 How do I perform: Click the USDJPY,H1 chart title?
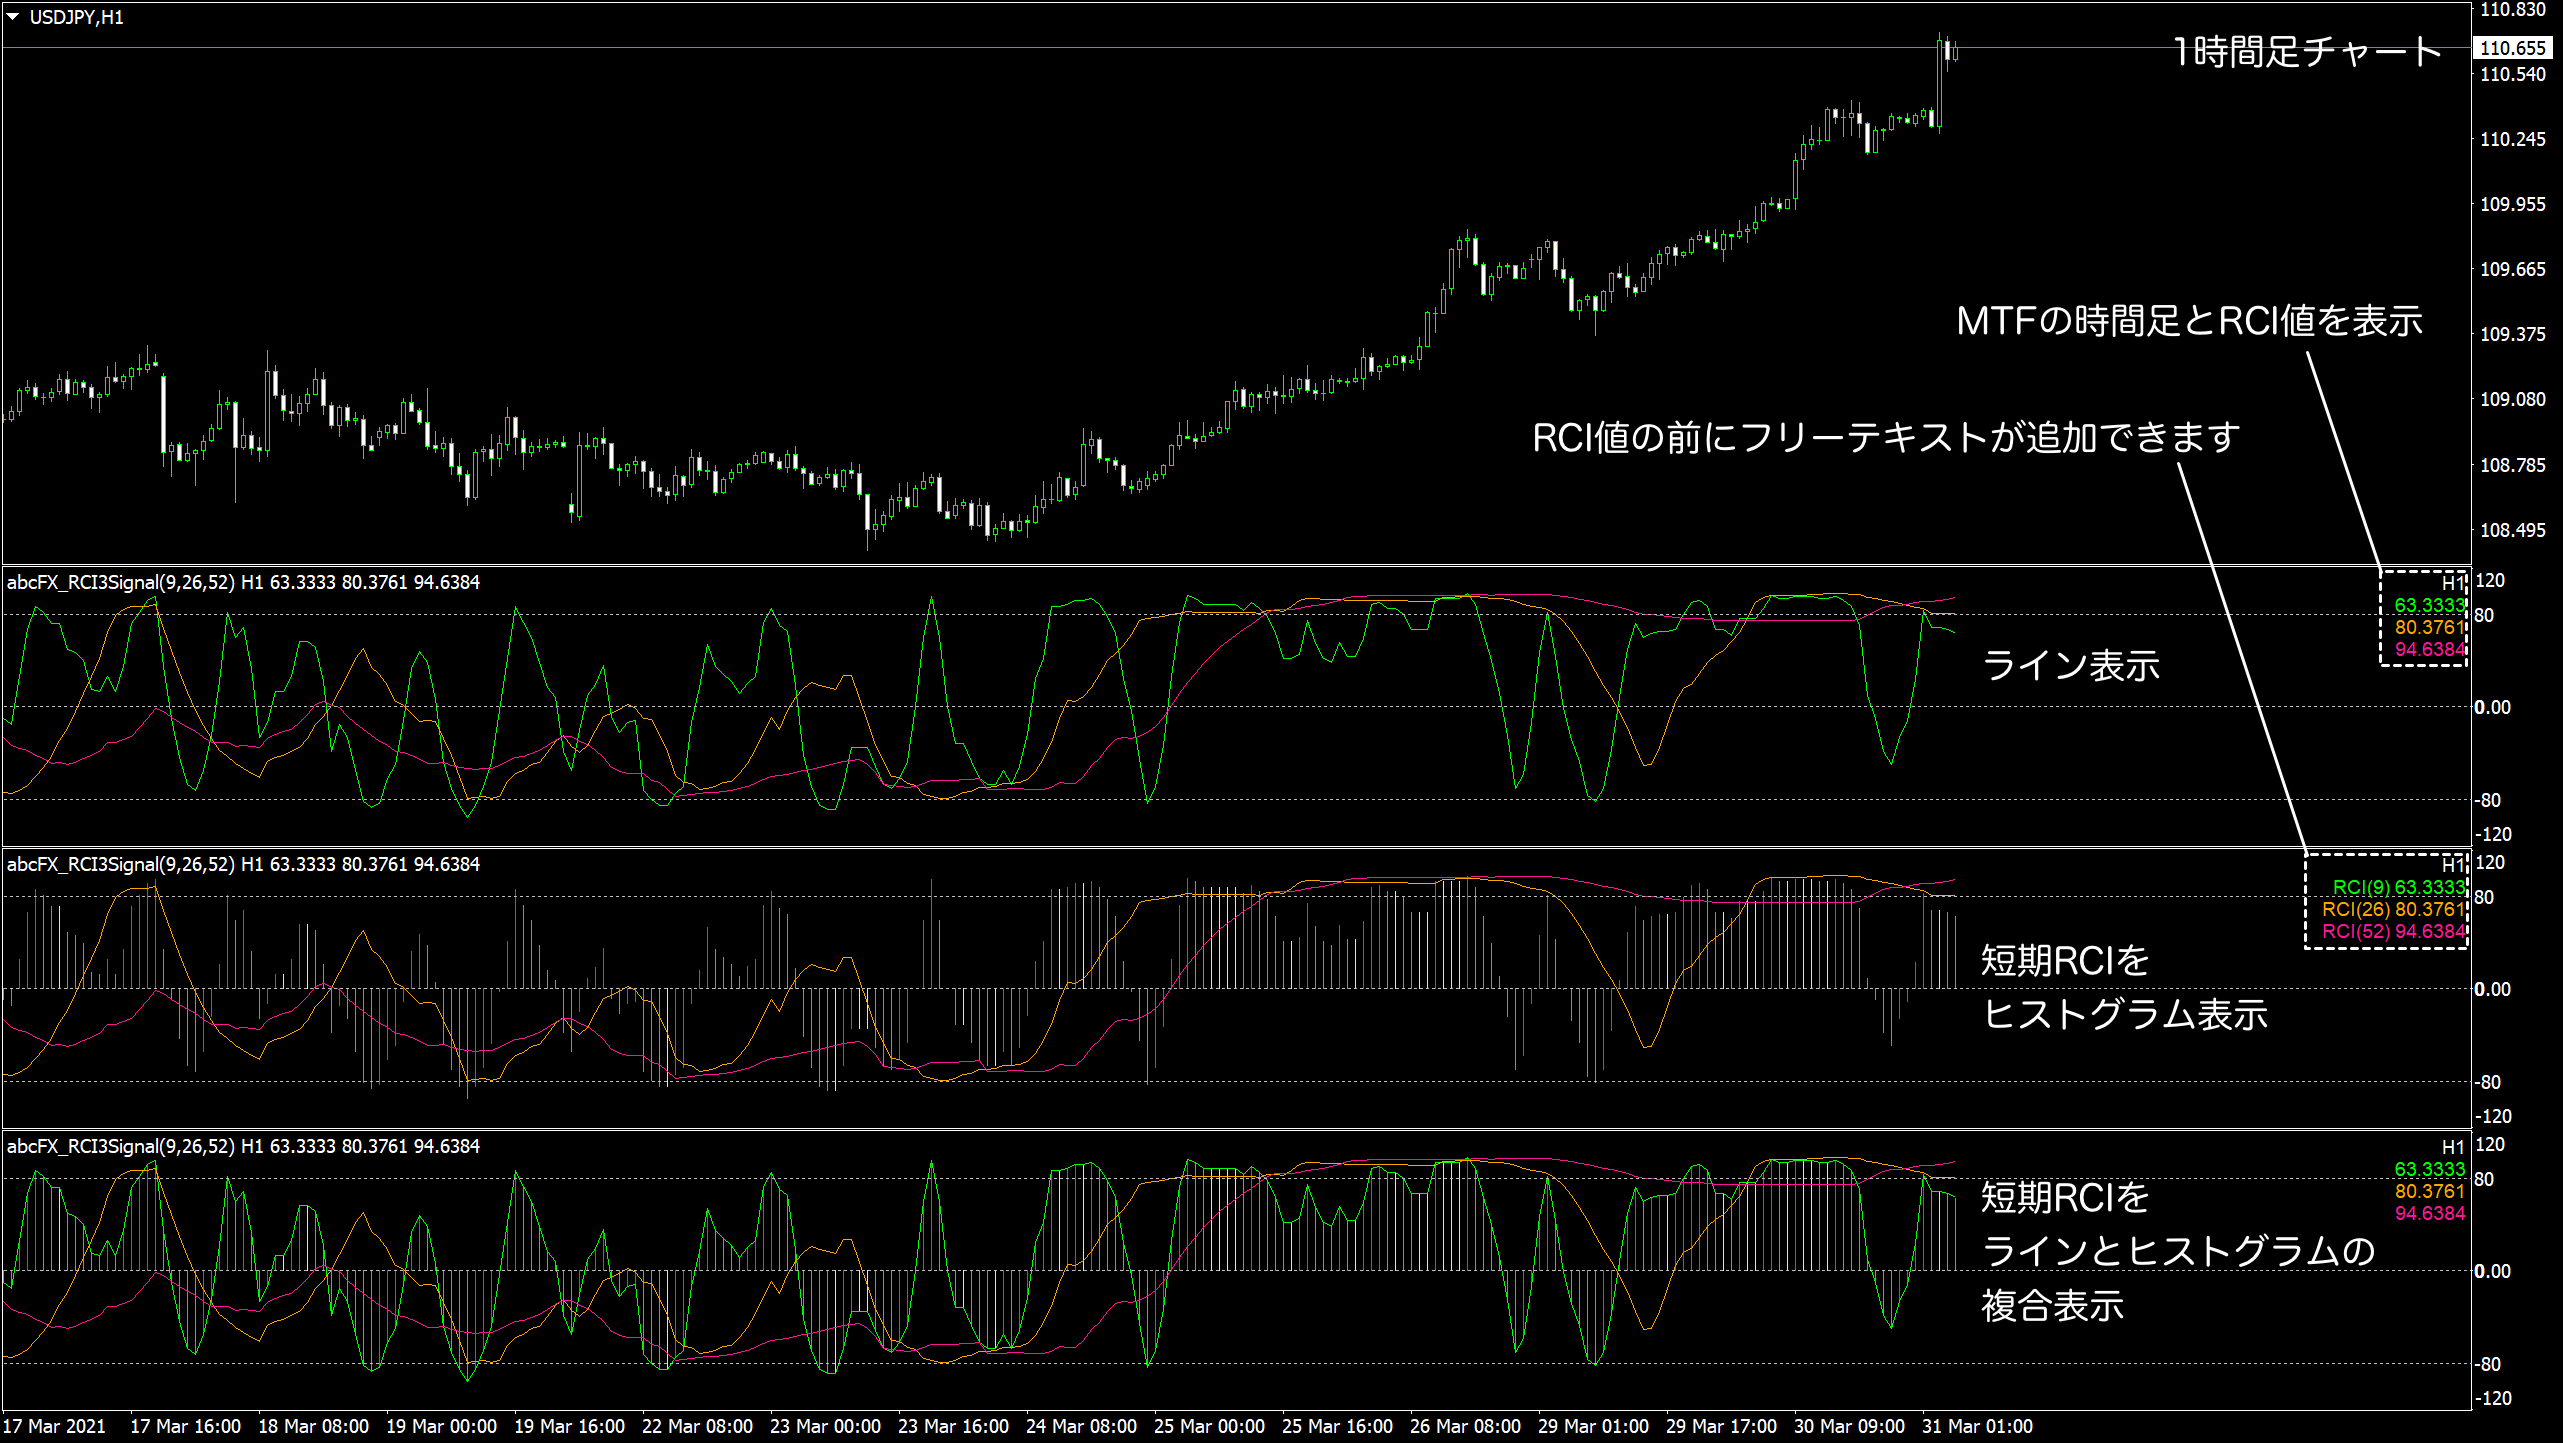76,17
